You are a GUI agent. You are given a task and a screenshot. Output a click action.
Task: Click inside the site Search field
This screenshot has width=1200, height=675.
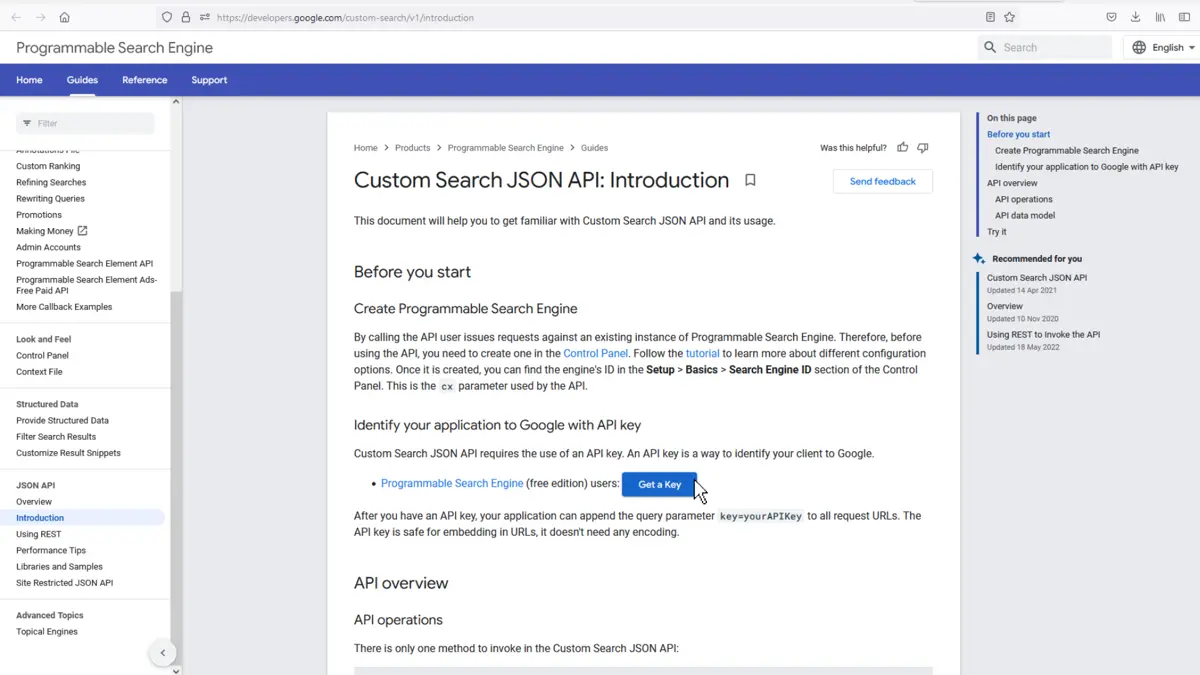point(1044,47)
